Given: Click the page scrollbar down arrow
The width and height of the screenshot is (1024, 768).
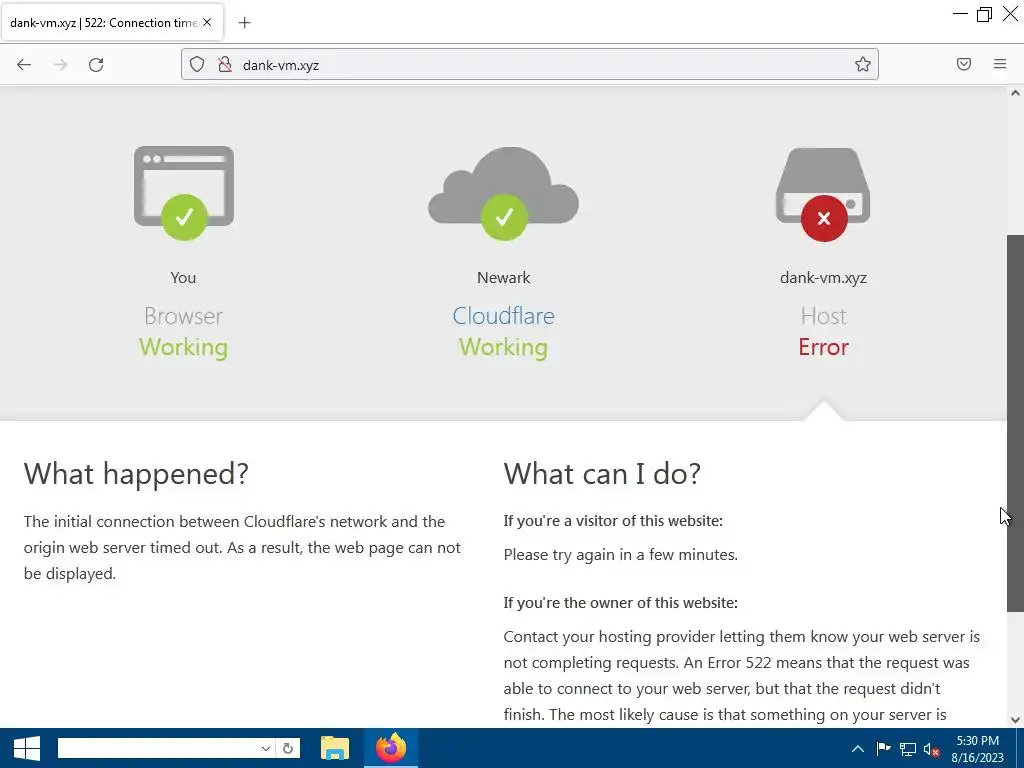Looking at the screenshot, I should 1015,720.
